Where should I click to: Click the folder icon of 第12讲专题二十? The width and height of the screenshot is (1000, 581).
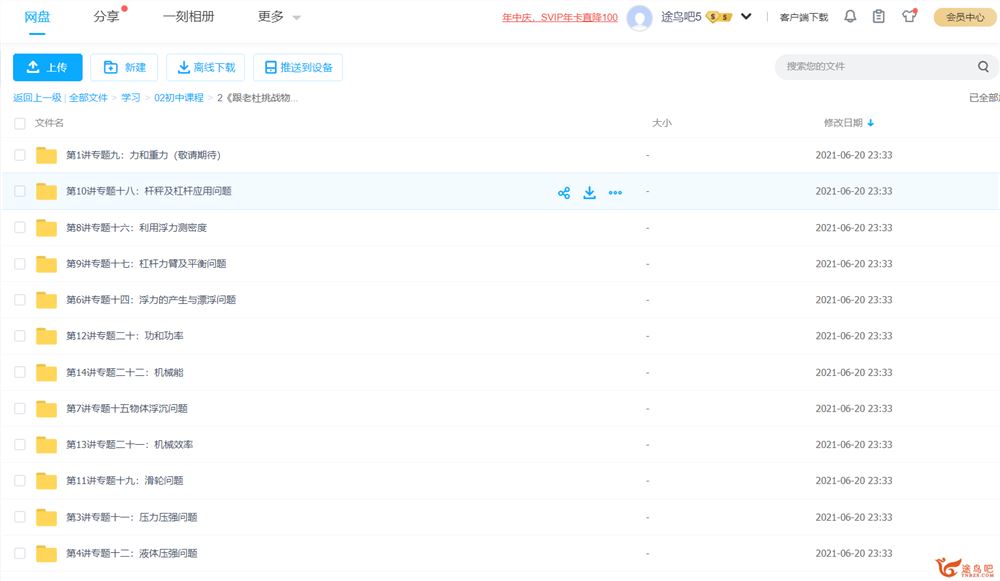pyautogui.click(x=46, y=336)
